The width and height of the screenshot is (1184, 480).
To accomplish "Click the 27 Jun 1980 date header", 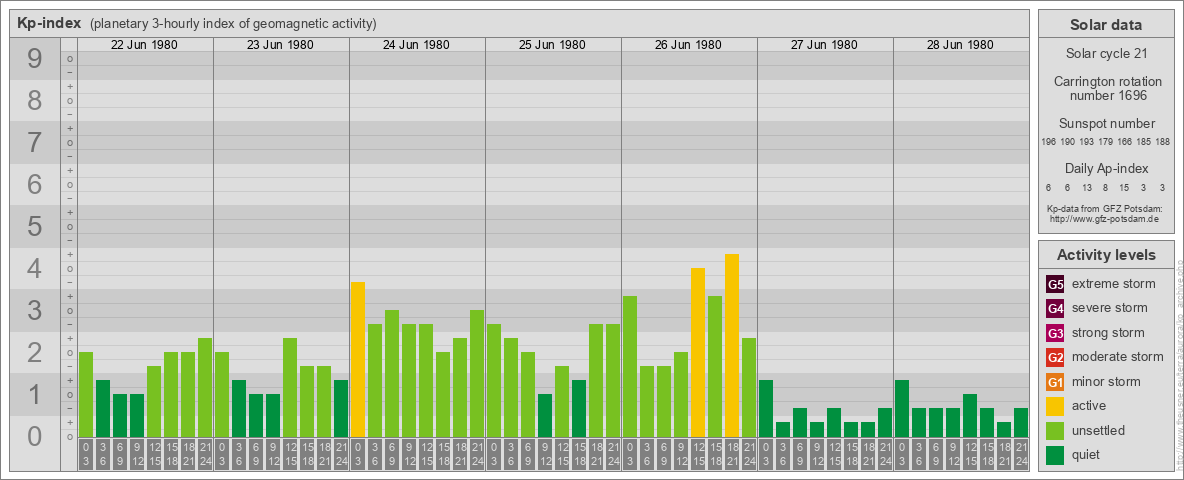I will tap(824, 45).
